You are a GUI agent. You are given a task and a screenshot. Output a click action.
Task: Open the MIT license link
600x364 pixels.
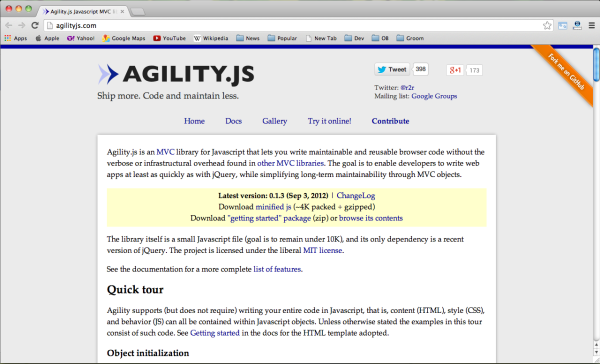tap(323, 250)
